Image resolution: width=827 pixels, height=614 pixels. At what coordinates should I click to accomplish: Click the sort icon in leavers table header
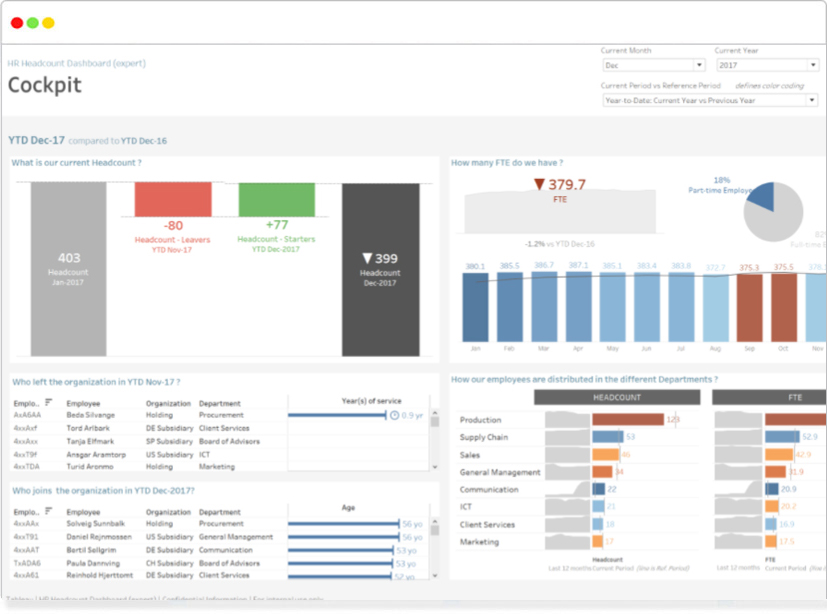coord(49,402)
